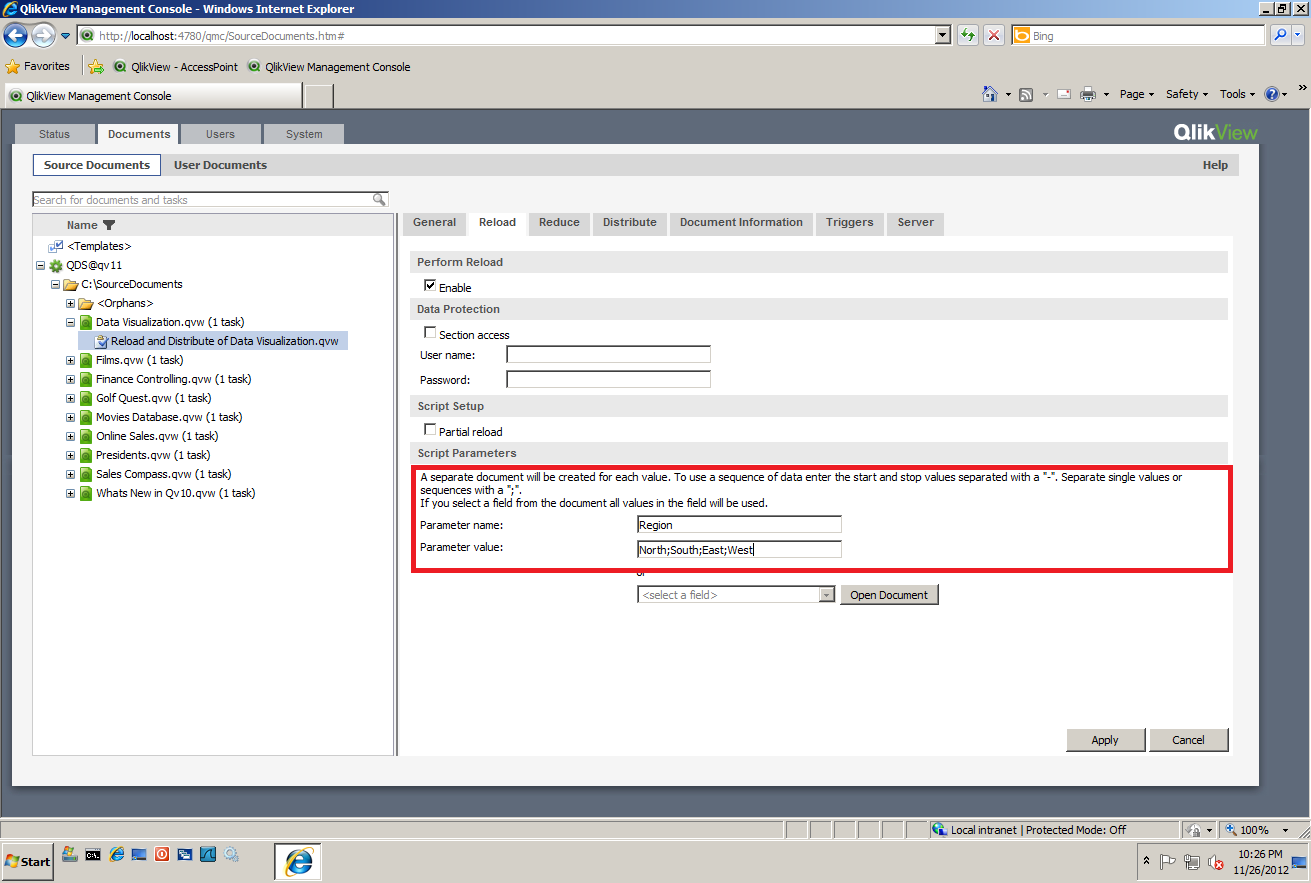The width and height of the screenshot is (1311, 883).
Task: Click the search magnifier in documents search box
Action: coord(380,199)
